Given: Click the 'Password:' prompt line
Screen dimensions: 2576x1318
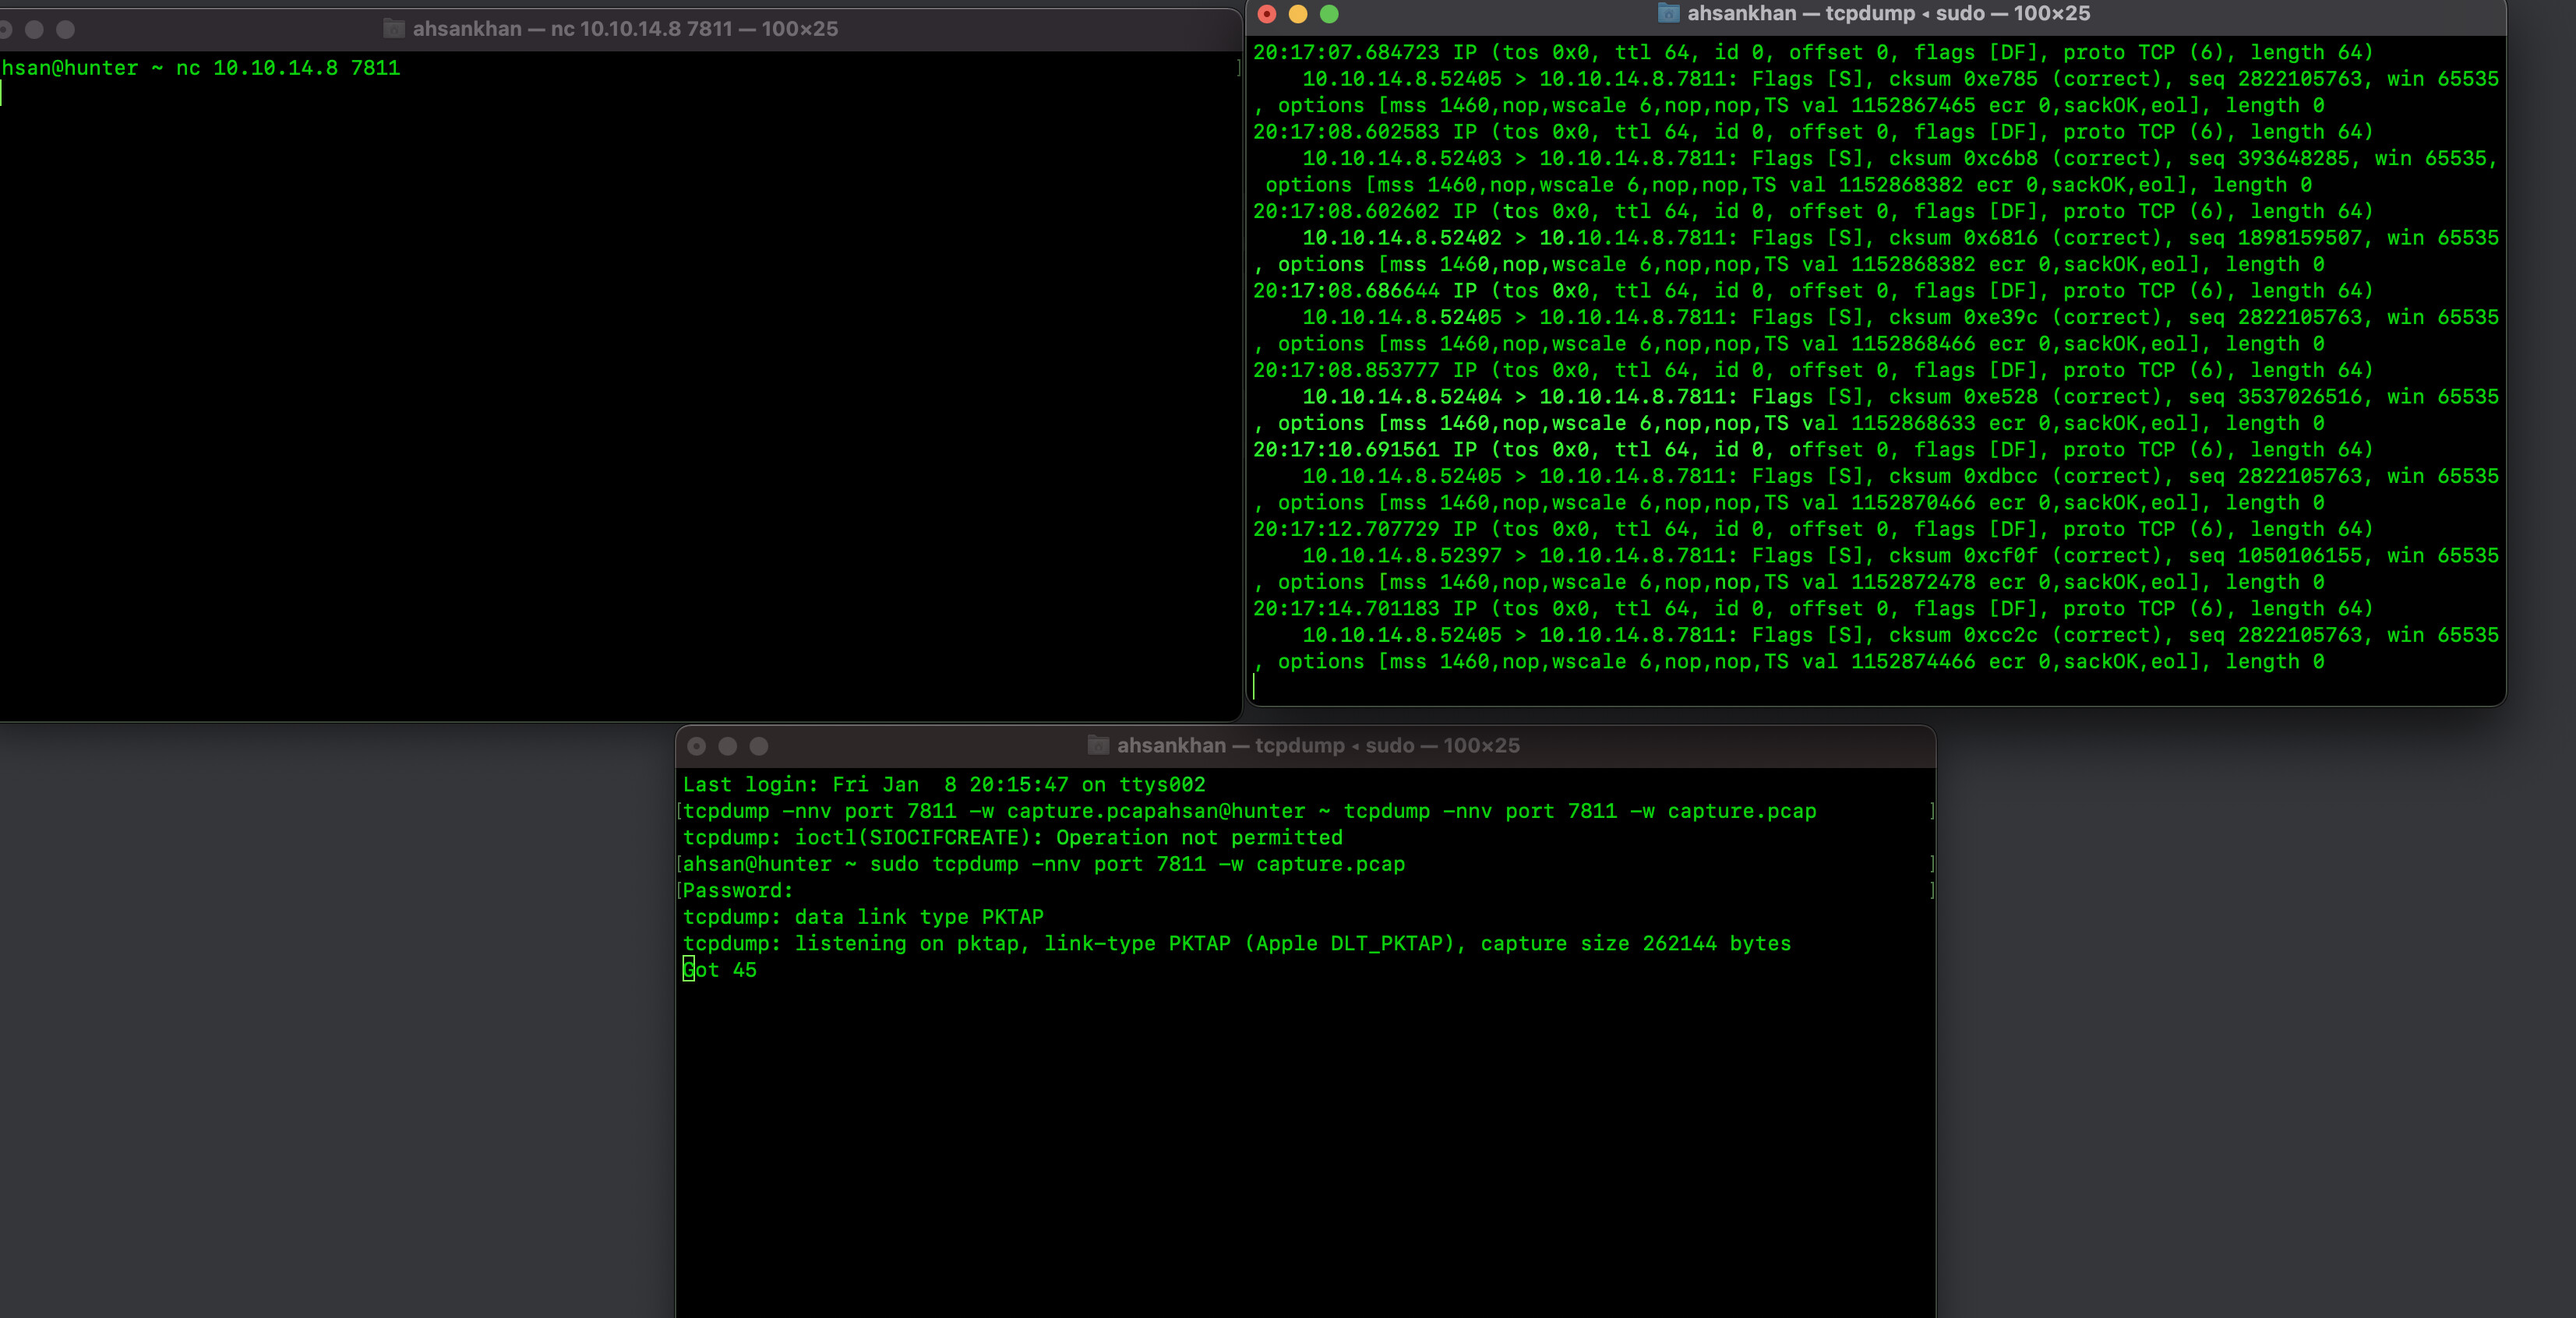Looking at the screenshot, I should (x=737, y=891).
